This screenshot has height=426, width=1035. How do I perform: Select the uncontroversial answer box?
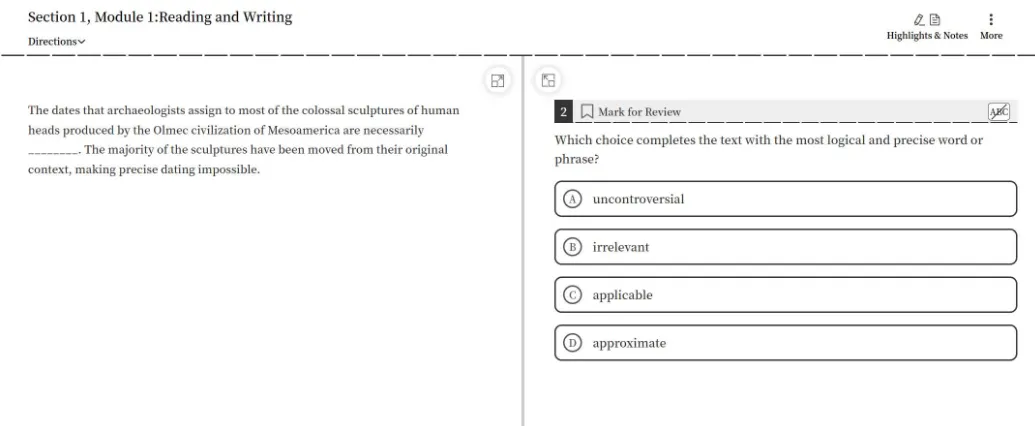click(785, 199)
